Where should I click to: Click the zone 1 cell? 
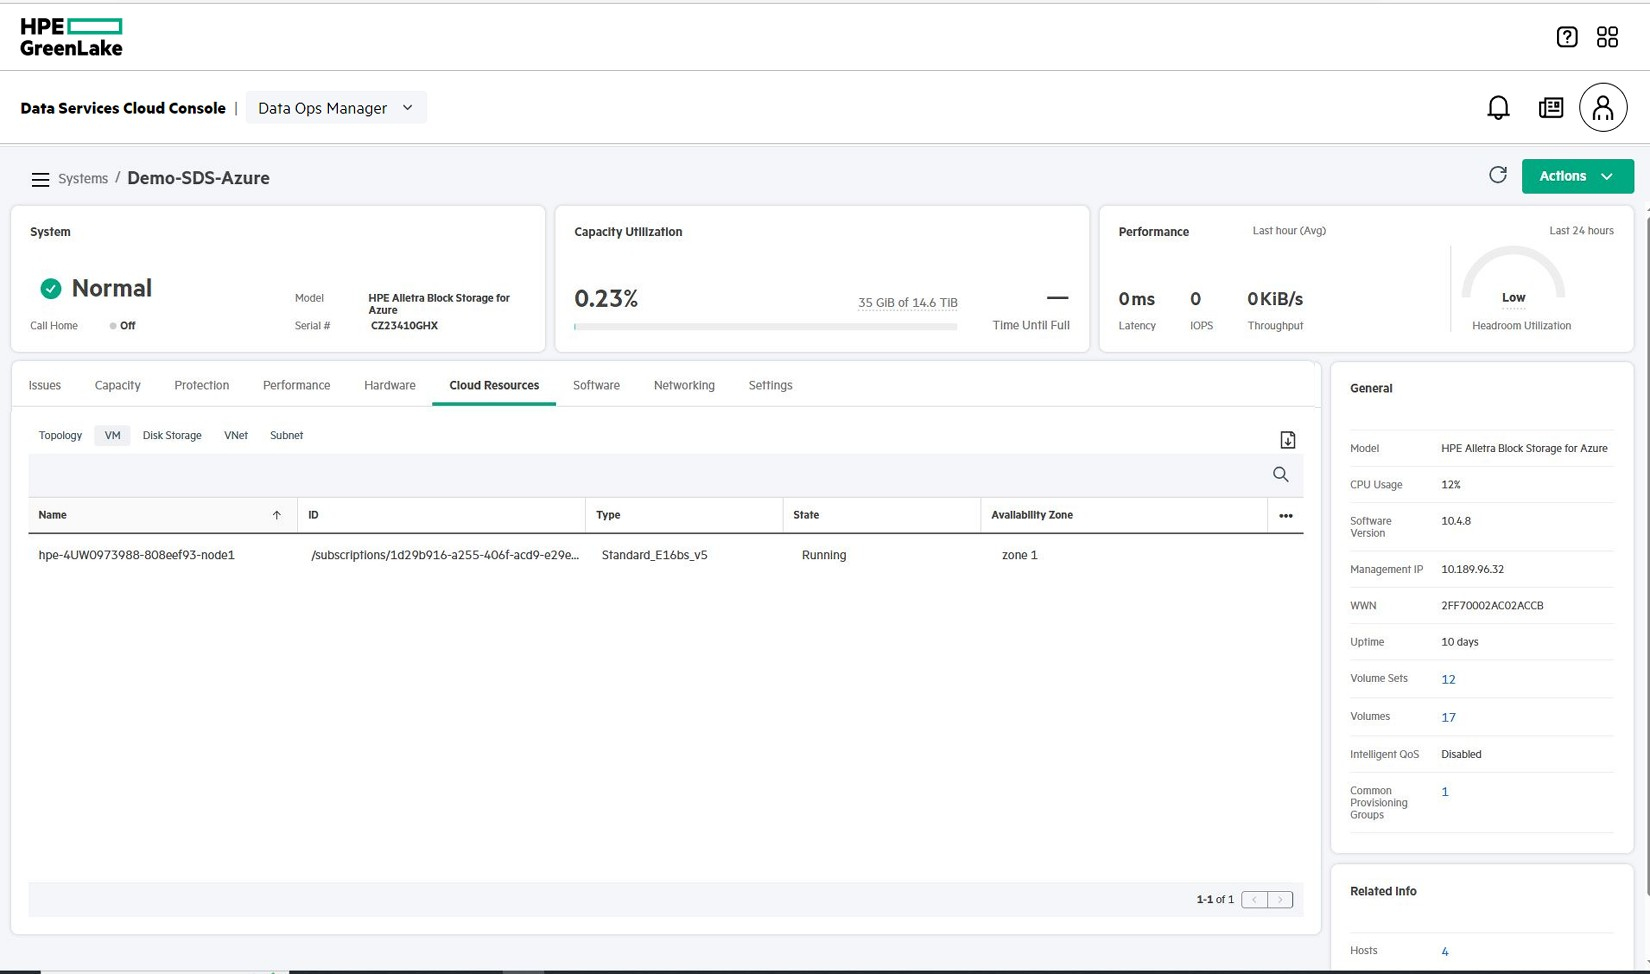click(x=1020, y=555)
